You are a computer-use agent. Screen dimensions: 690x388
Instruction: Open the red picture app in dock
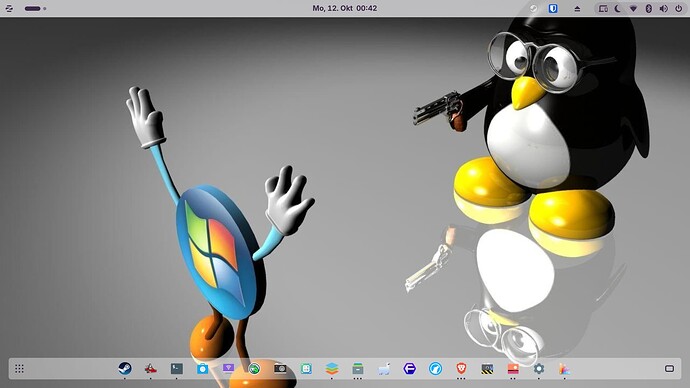coord(513,368)
